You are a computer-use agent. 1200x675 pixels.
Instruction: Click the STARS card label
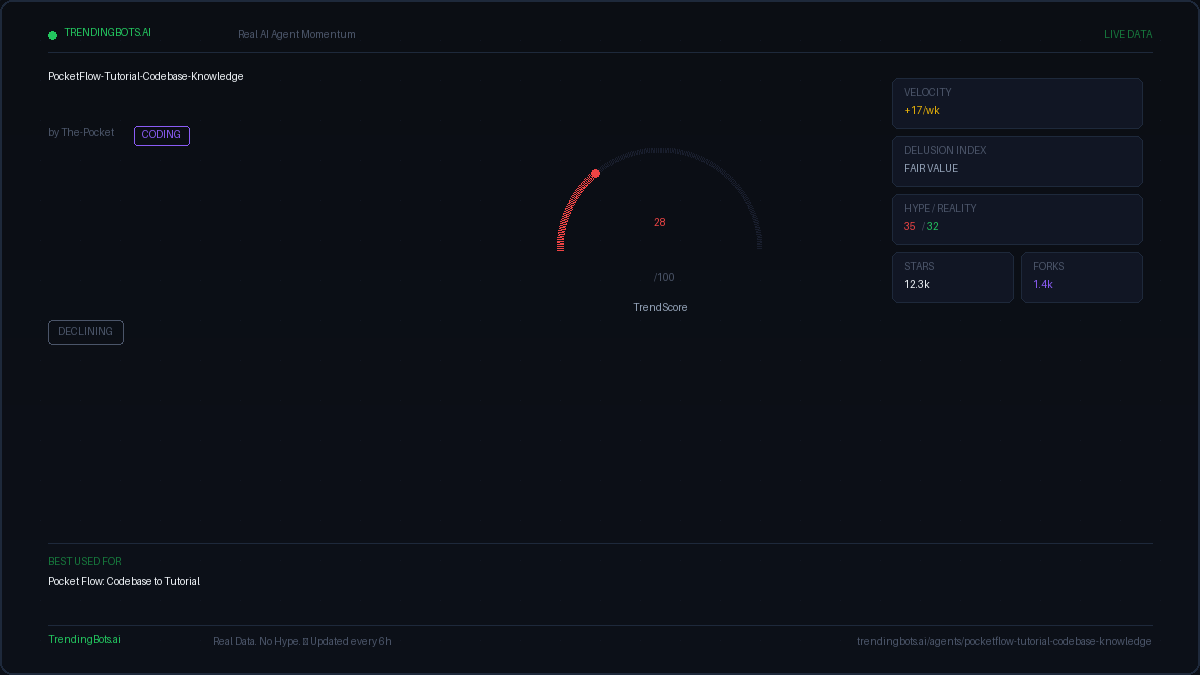(x=920, y=266)
